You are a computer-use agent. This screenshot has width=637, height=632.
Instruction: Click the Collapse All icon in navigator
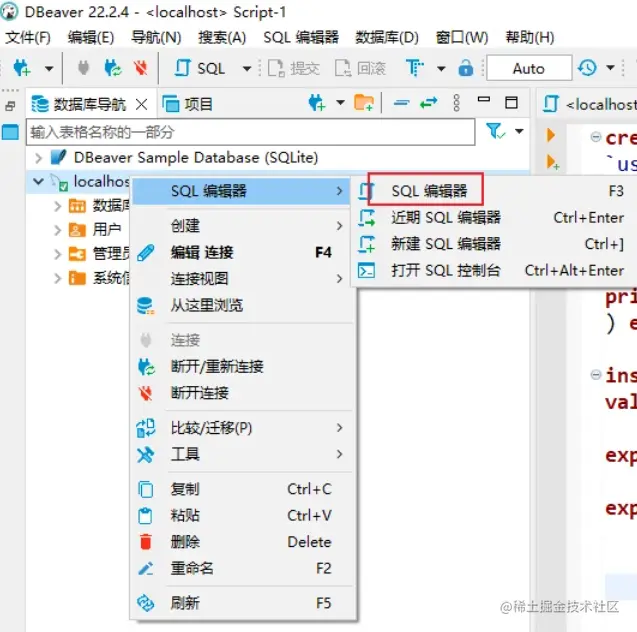[x=401, y=103]
